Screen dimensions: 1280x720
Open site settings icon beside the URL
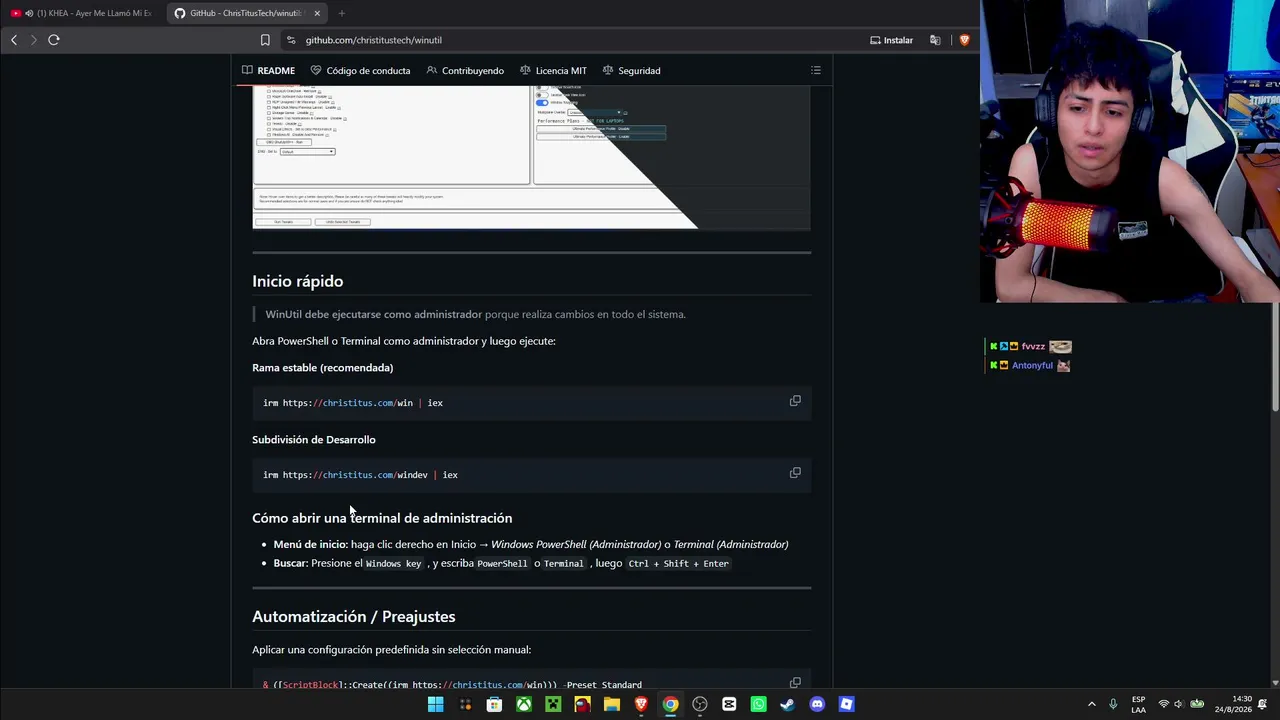(291, 40)
